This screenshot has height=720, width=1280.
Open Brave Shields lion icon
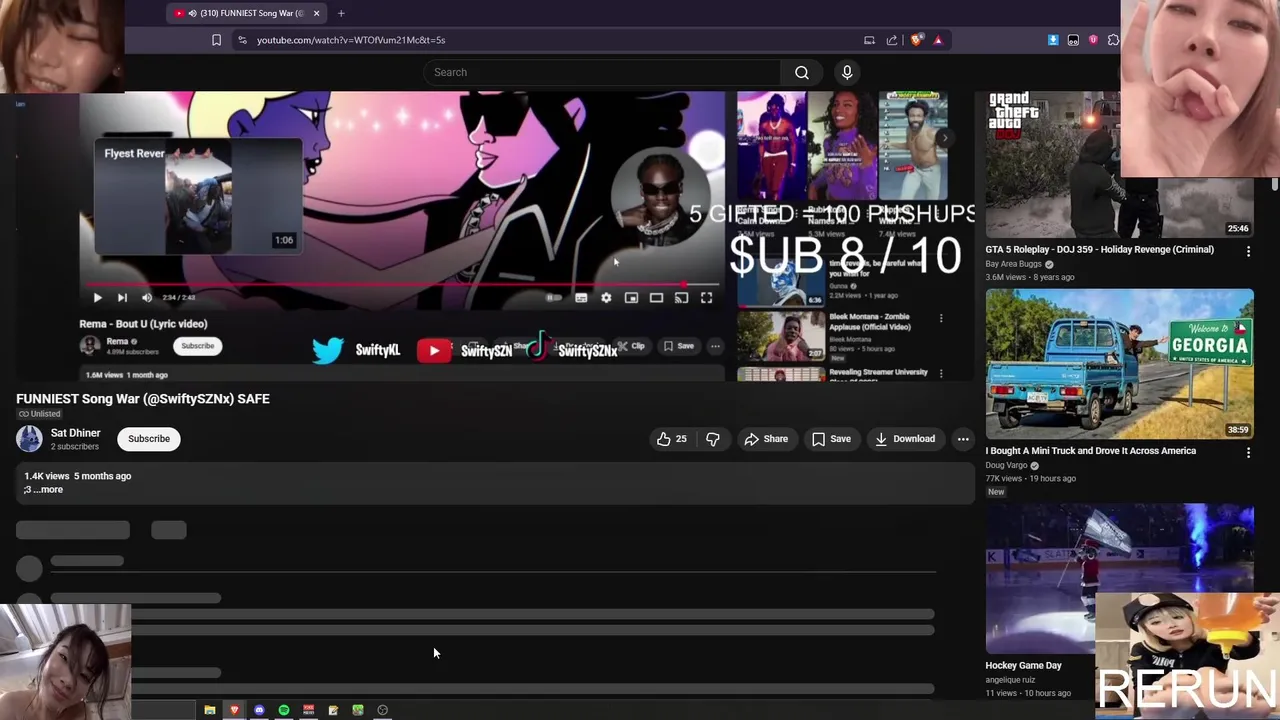pos(916,40)
